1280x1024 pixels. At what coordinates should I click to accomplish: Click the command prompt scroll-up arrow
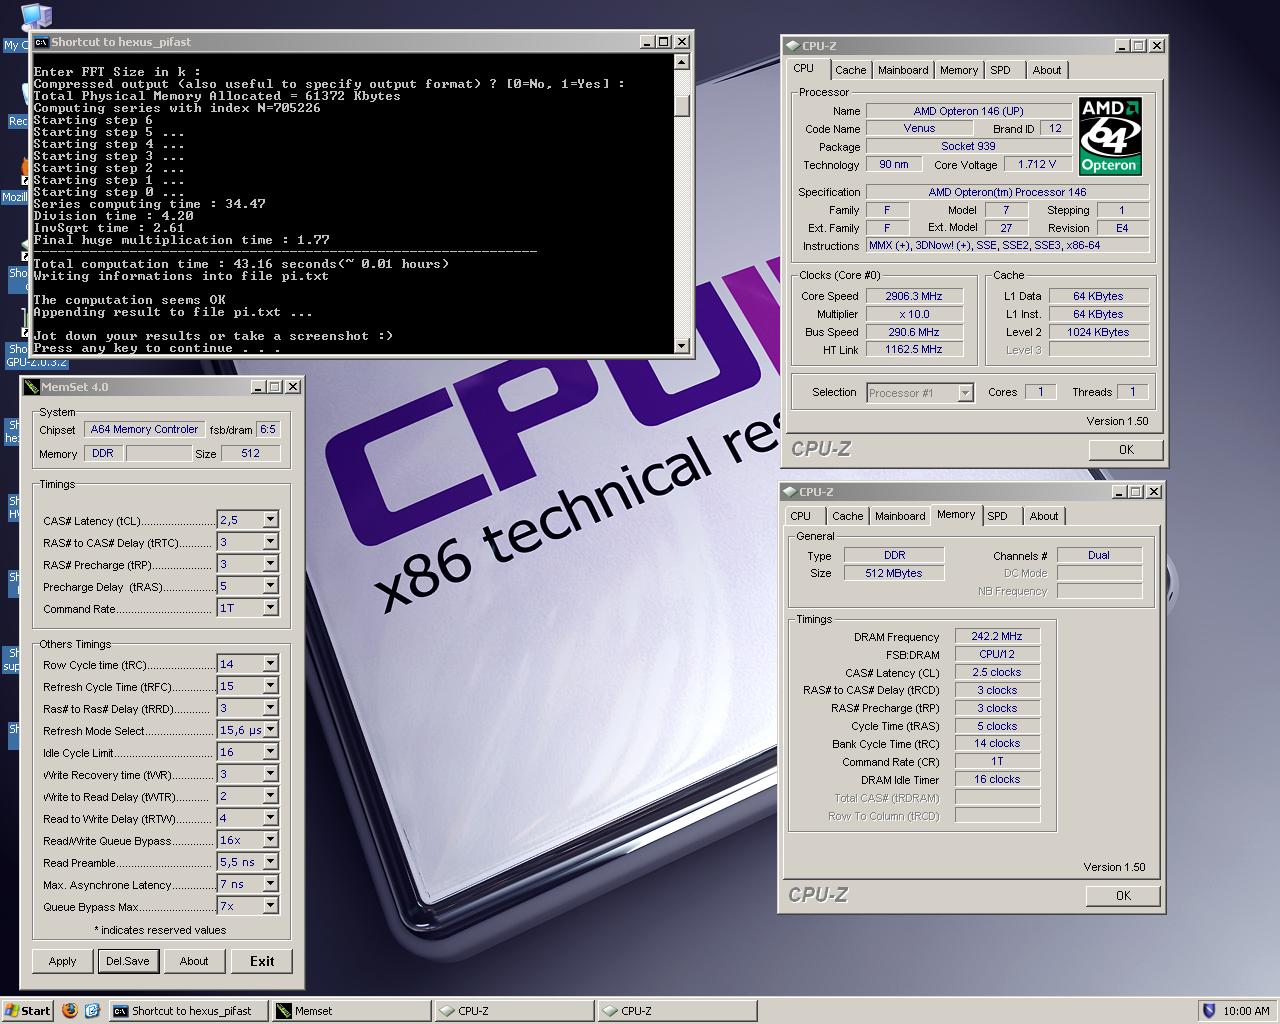tap(682, 62)
